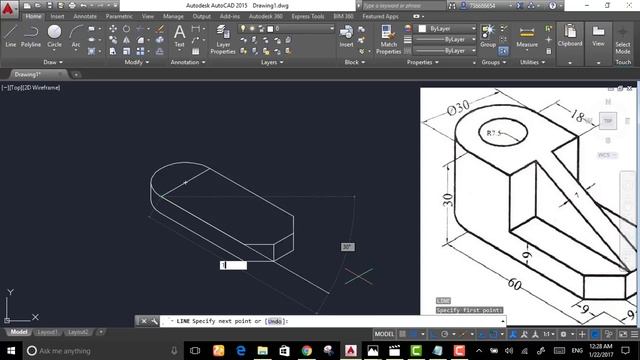640x360 pixels.
Task: Click the Undo arrow in quick access toolbar
Action: point(84,6)
